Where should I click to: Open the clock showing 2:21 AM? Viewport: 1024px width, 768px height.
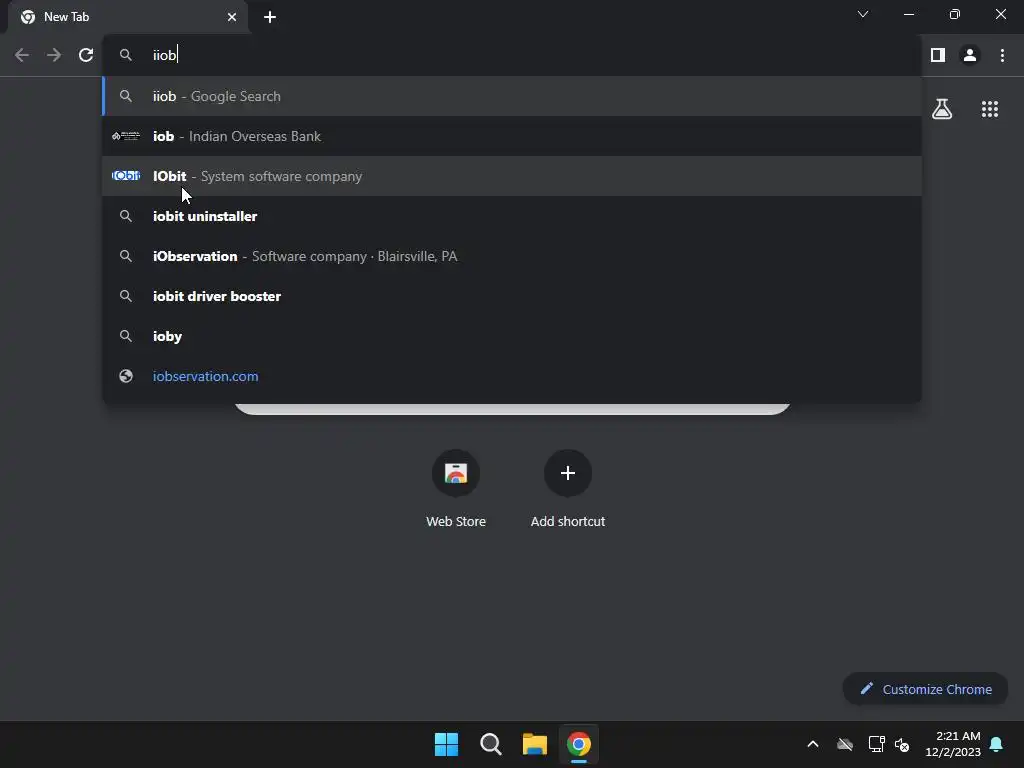coord(953,744)
